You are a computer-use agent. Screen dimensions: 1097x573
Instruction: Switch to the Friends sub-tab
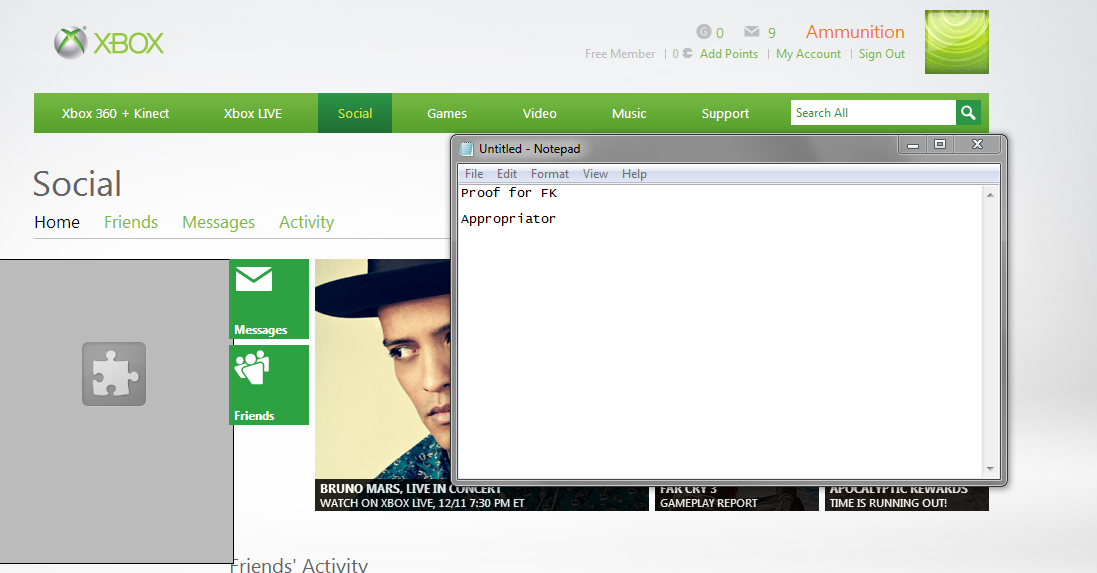point(131,222)
